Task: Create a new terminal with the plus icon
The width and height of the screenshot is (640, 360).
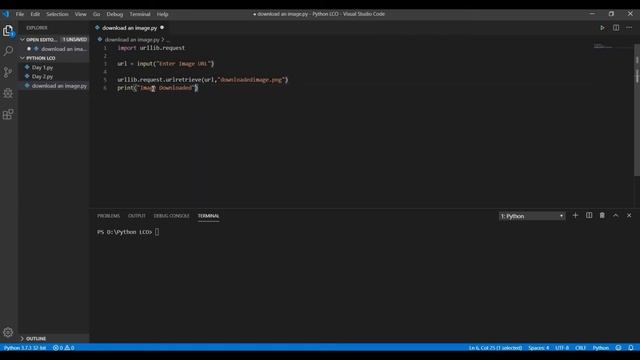Action: pyautogui.click(x=575, y=216)
